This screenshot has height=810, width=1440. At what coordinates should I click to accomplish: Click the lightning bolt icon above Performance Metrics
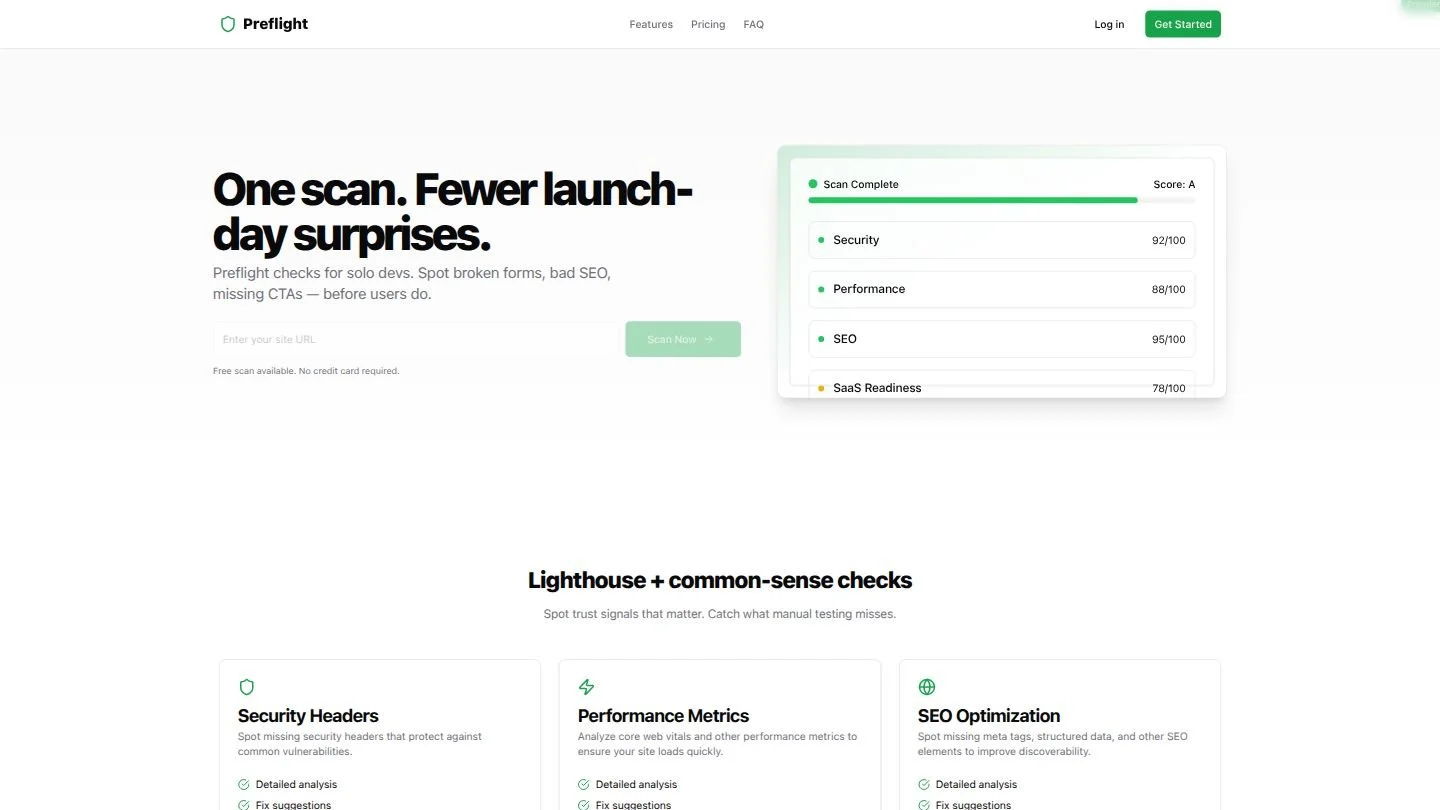(587, 687)
